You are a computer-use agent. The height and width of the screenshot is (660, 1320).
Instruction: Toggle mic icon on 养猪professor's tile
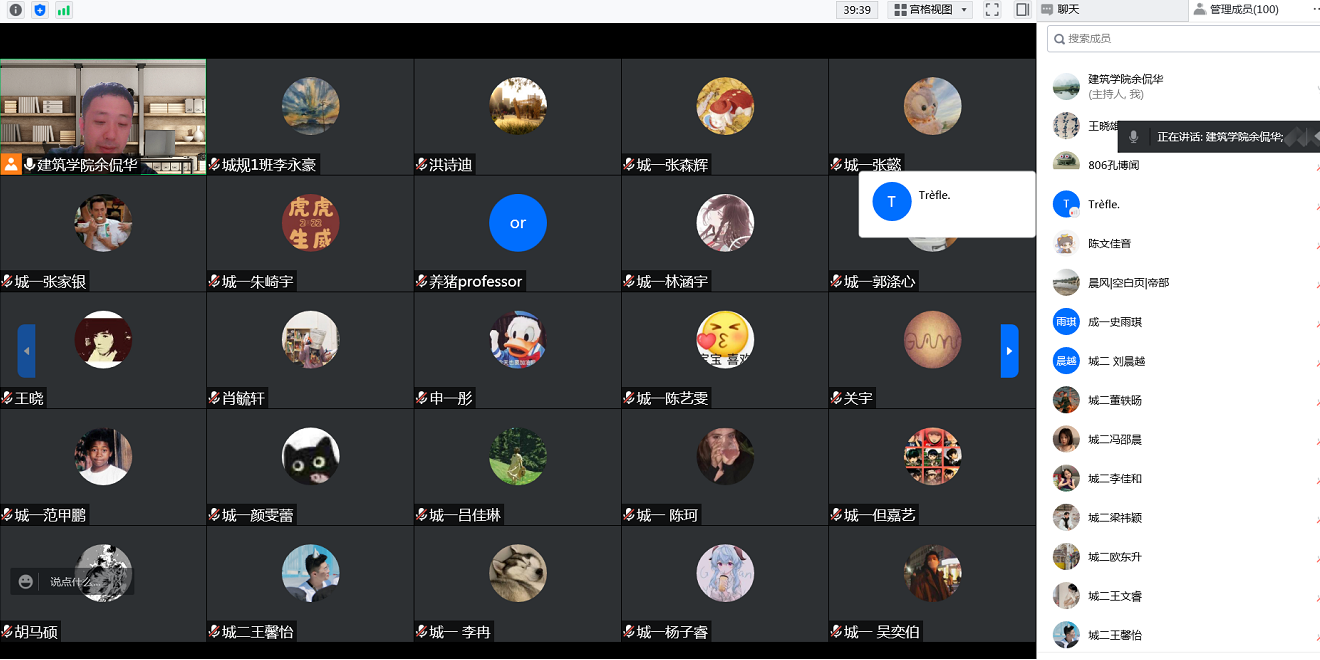point(422,282)
